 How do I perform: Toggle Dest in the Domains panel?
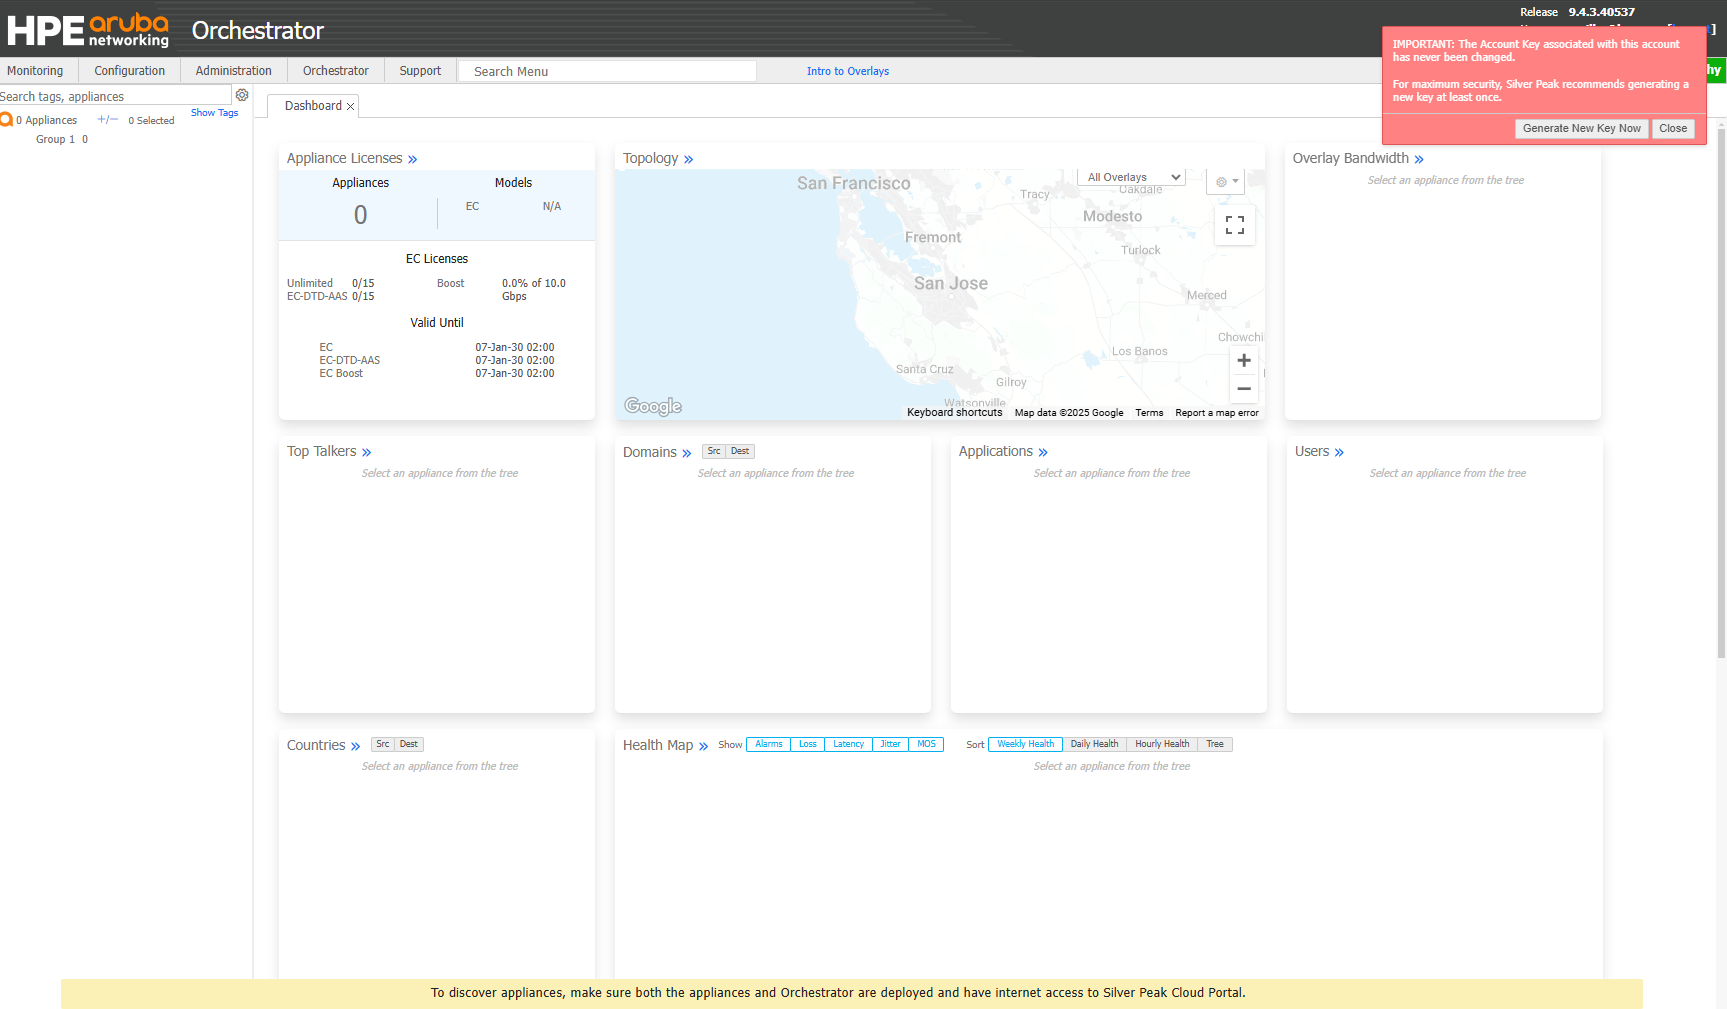point(740,451)
